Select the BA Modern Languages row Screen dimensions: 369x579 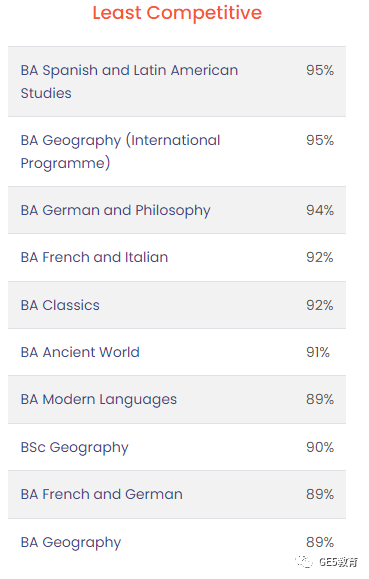177,400
